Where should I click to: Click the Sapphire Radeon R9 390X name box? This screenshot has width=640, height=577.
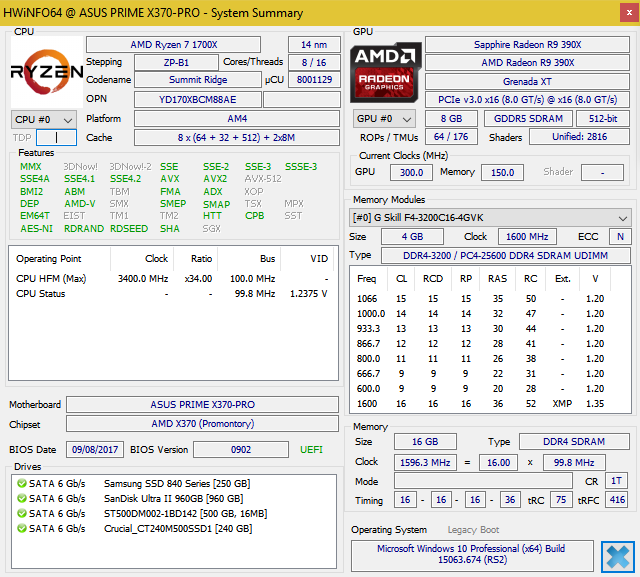click(x=528, y=45)
